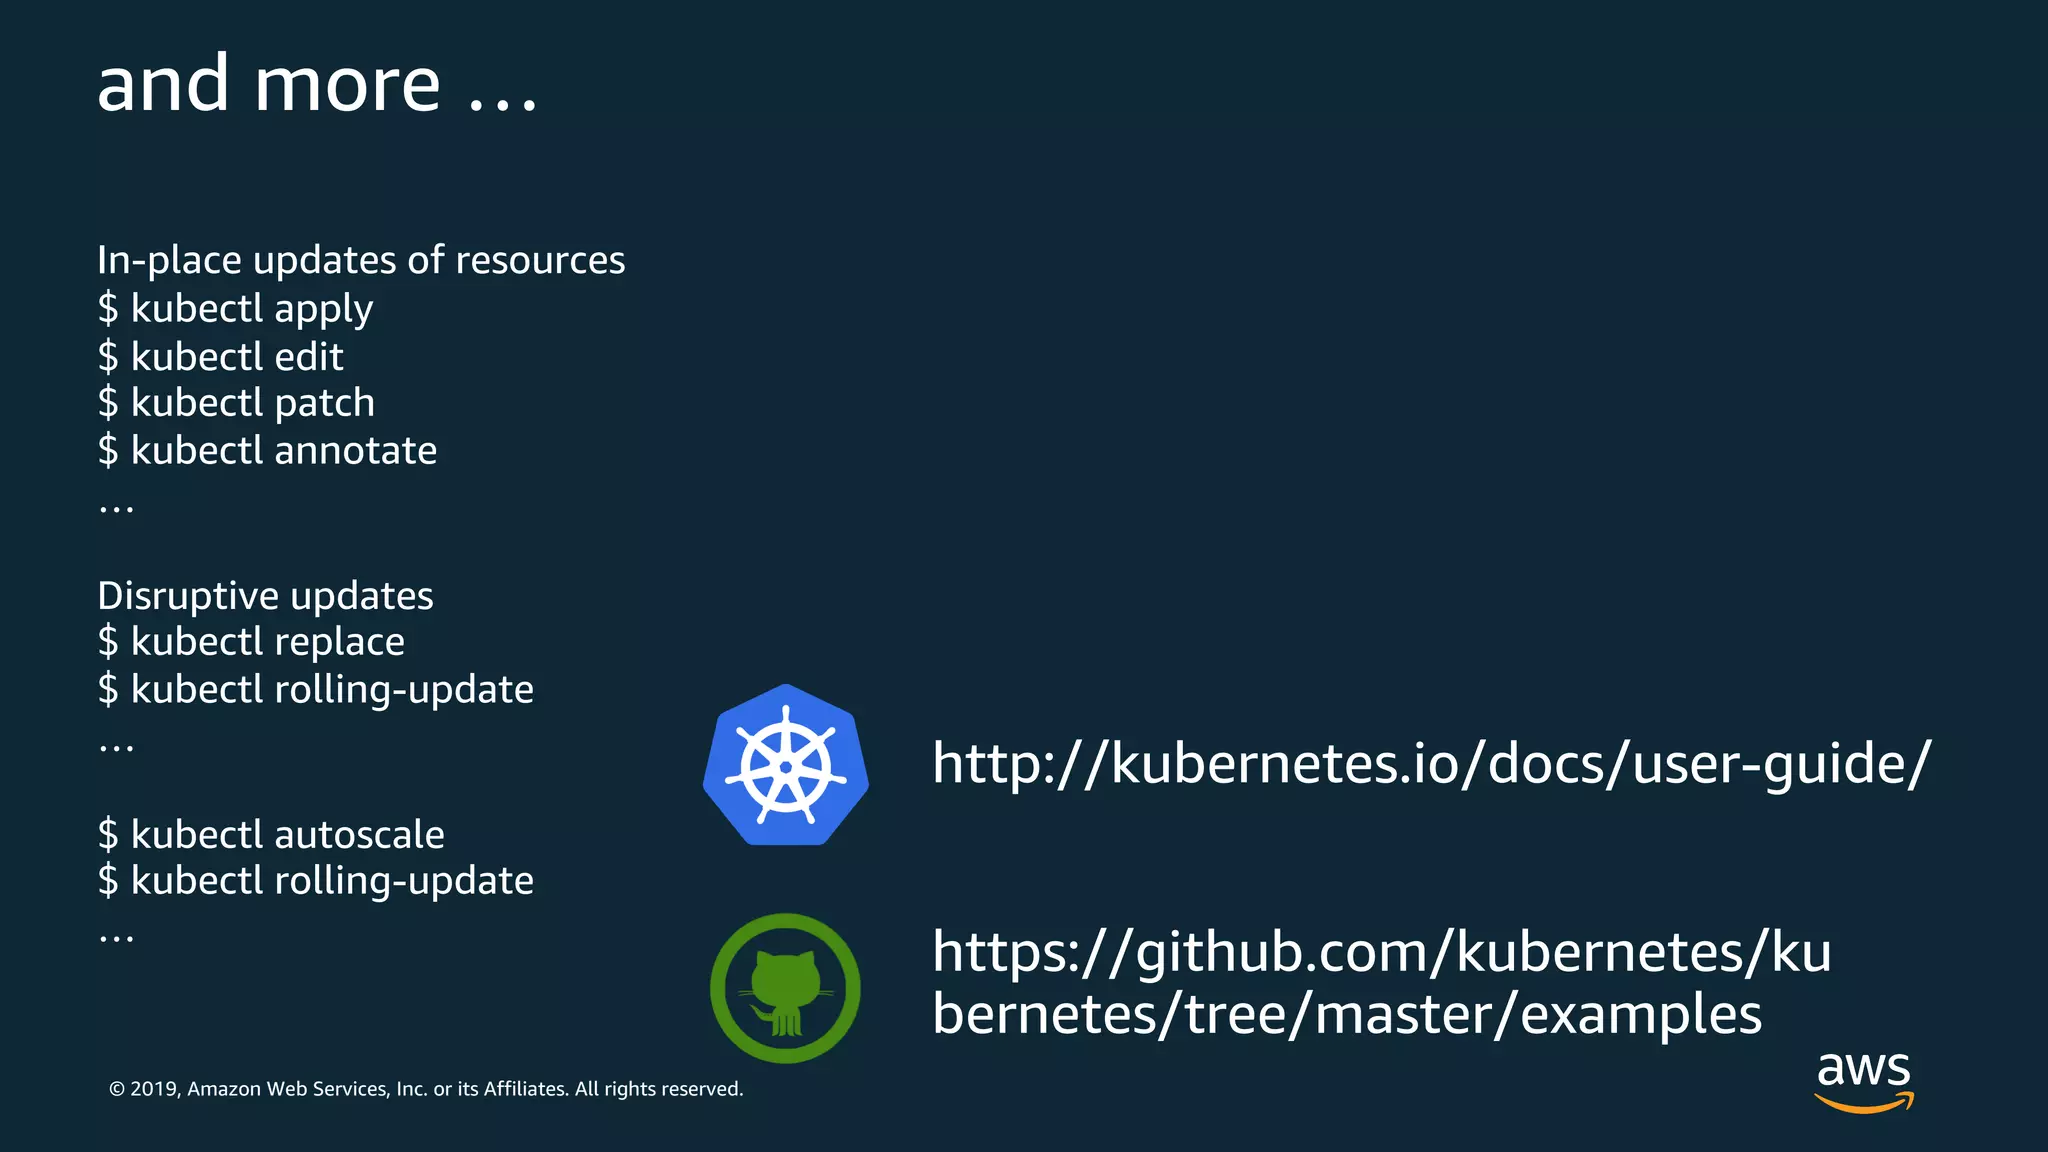The height and width of the screenshot is (1152, 2048).
Task: Select the first '$ kubectl rolling-update' line
Action: tap(316, 690)
